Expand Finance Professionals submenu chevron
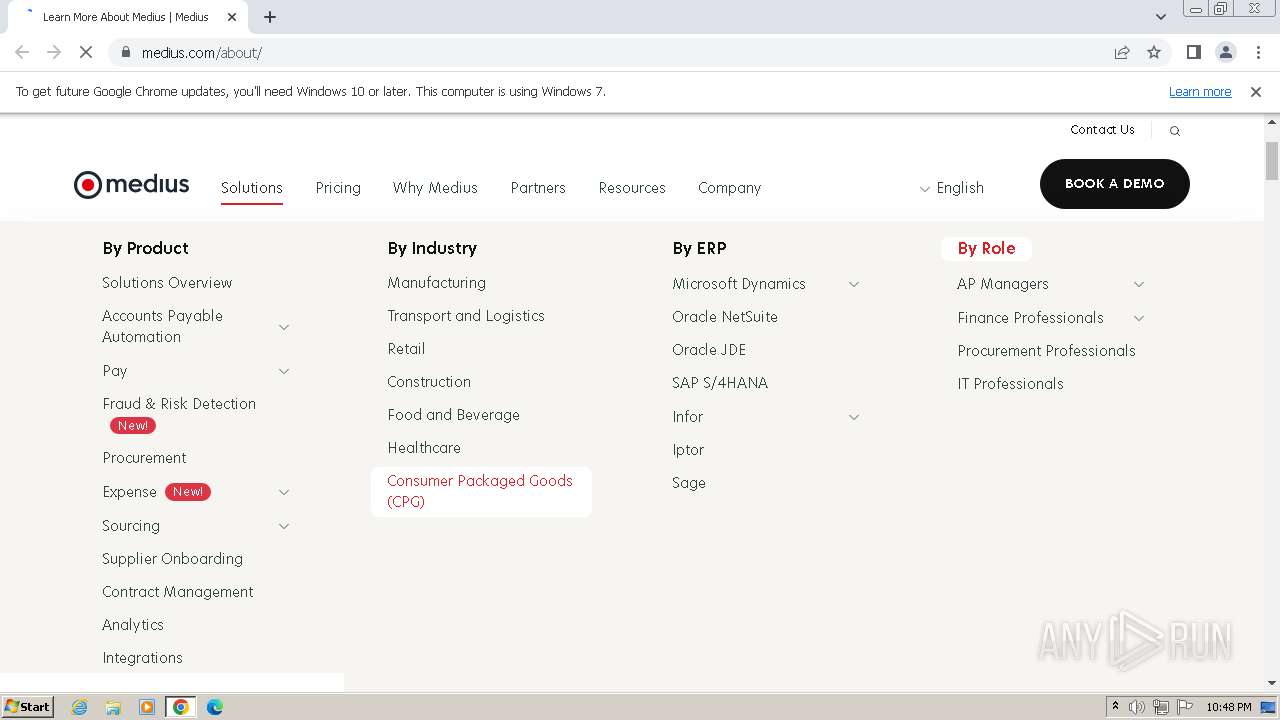 click(x=1139, y=318)
